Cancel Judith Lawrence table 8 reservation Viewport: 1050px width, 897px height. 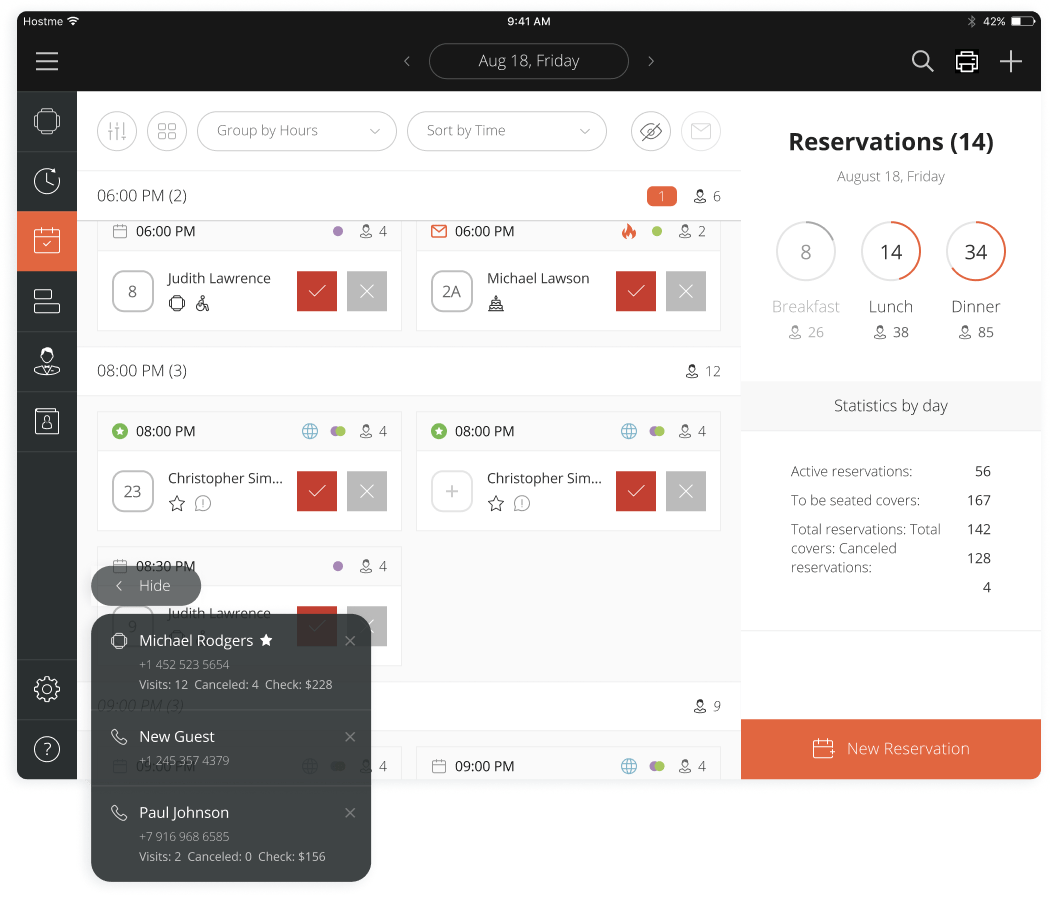tap(367, 291)
